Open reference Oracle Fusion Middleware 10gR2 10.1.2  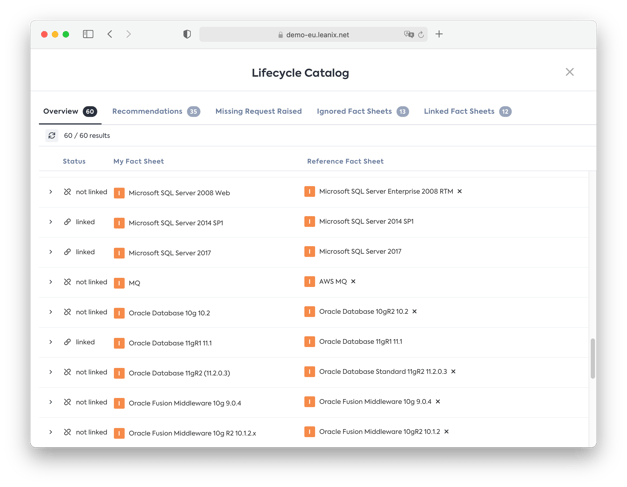coord(379,431)
